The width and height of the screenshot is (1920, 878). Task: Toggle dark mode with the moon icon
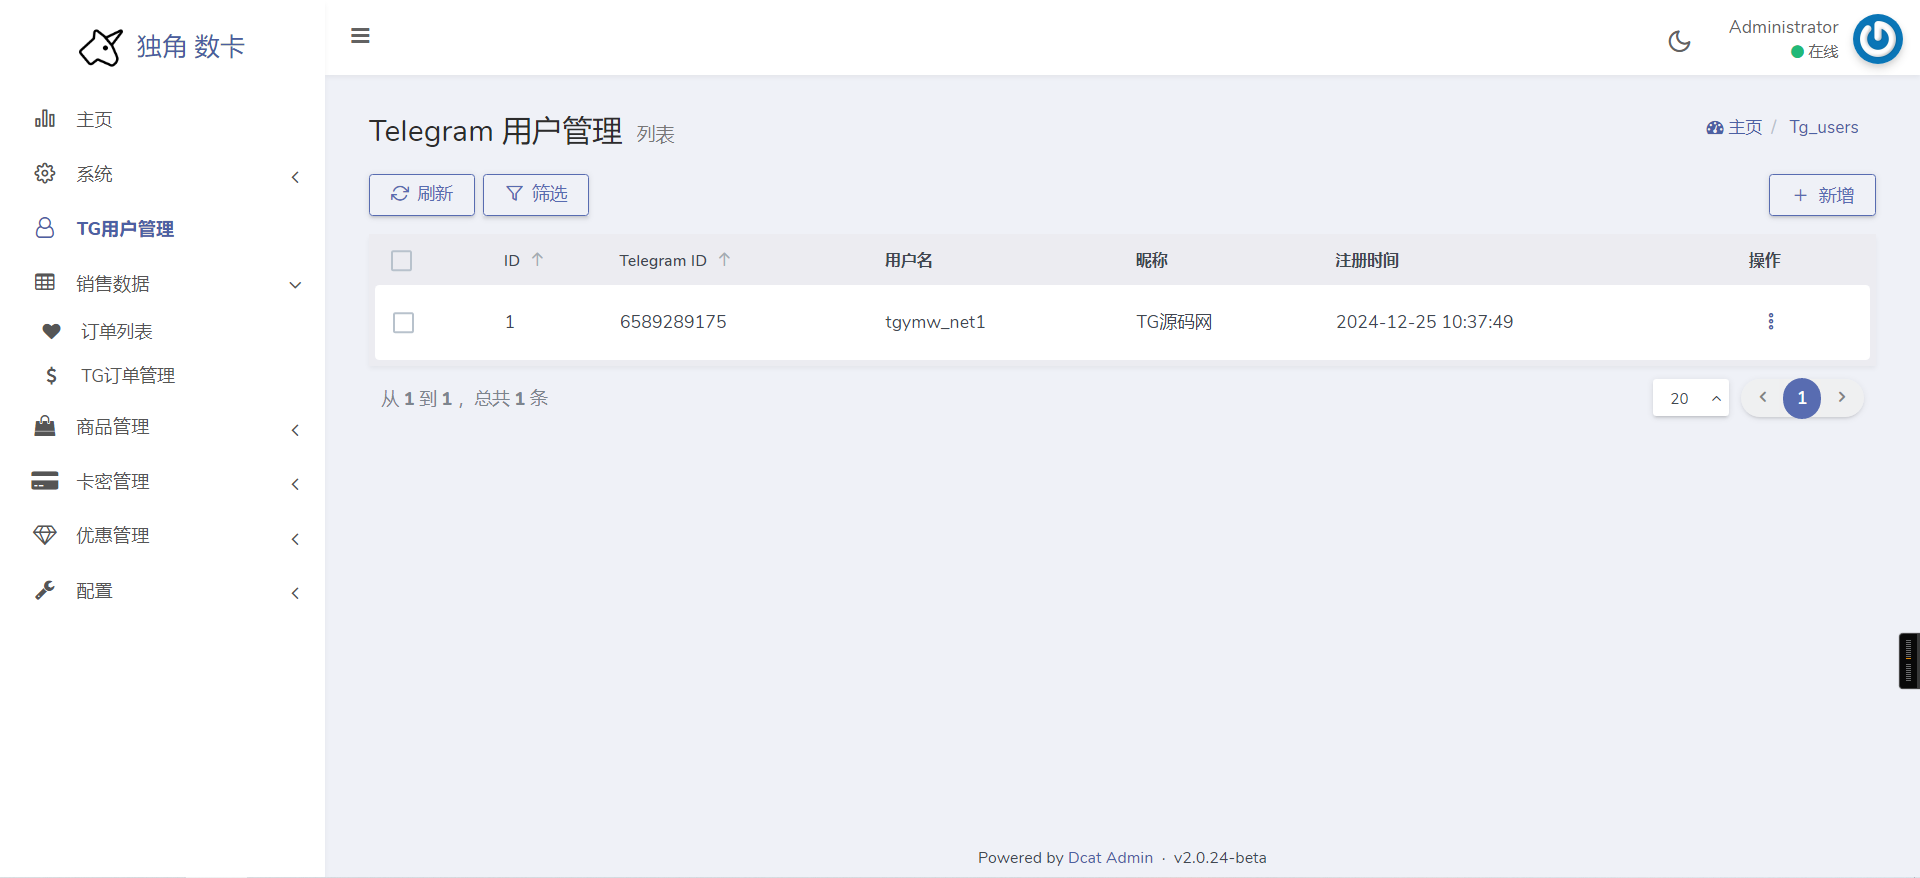pyautogui.click(x=1679, y=41)
